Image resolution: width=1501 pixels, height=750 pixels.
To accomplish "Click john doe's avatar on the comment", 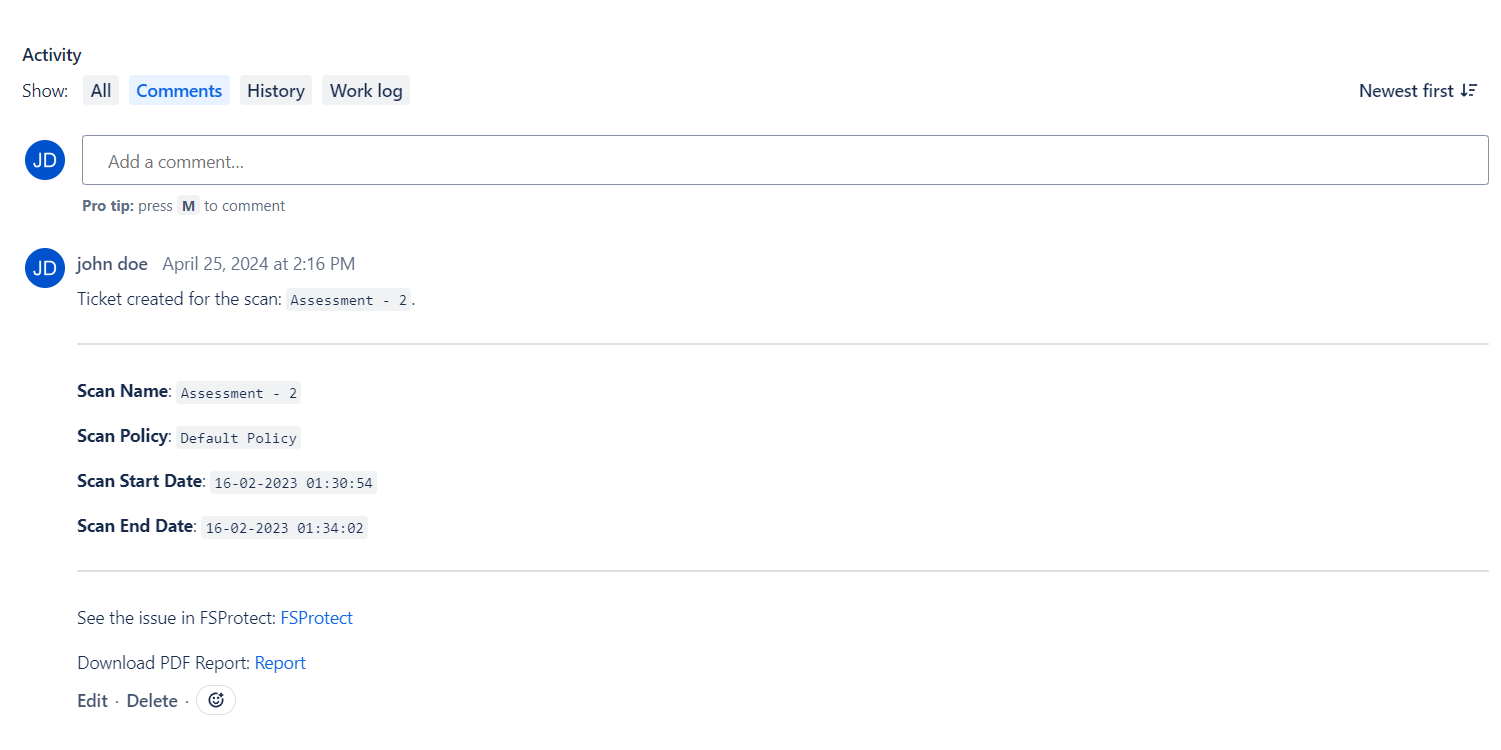I will click(x=45, y=268).
